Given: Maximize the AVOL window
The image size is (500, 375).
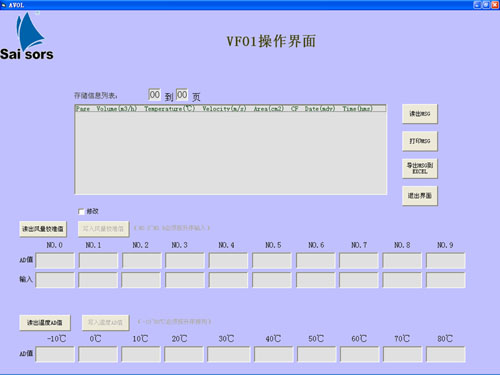Looking at the screenshot, I should coord(486,5).
